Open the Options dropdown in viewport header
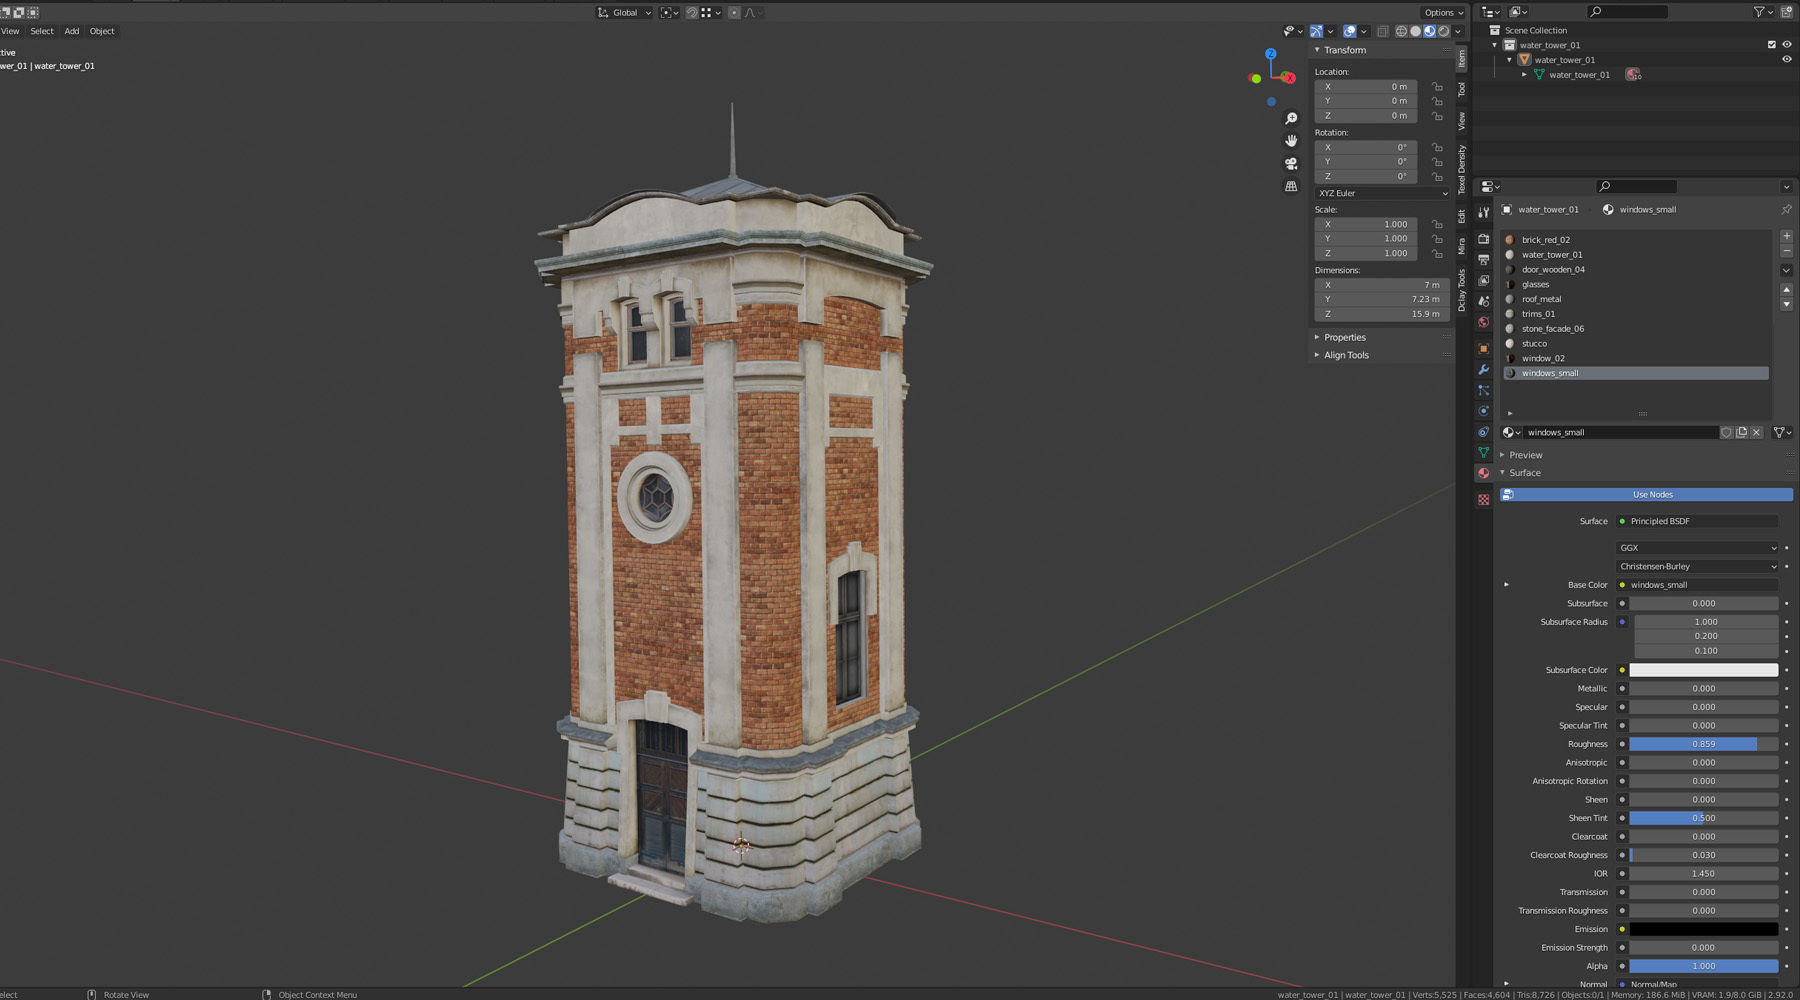Screen dimensions: 1800x1000 [x=1443, y=13]
